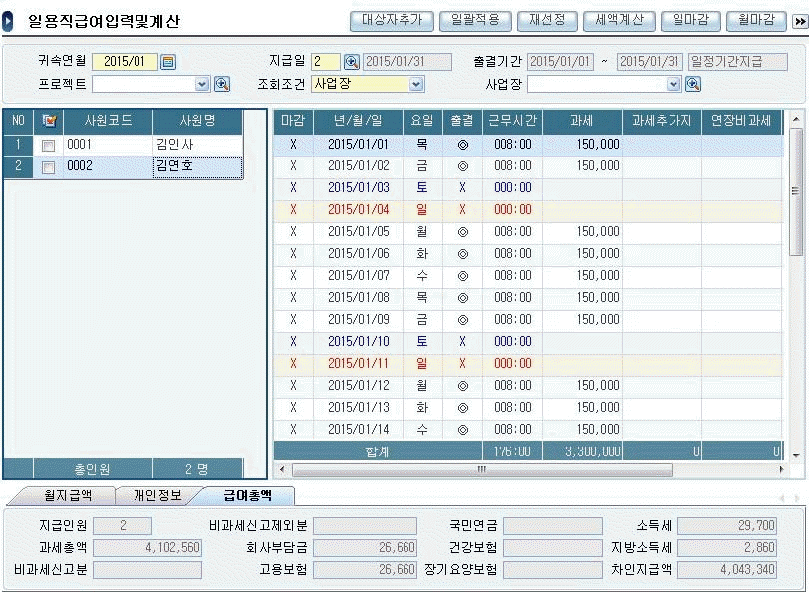809x592 pixels.
Task: Open the calendar picker beside 귀속연월
Action: (x=168, y=62)
